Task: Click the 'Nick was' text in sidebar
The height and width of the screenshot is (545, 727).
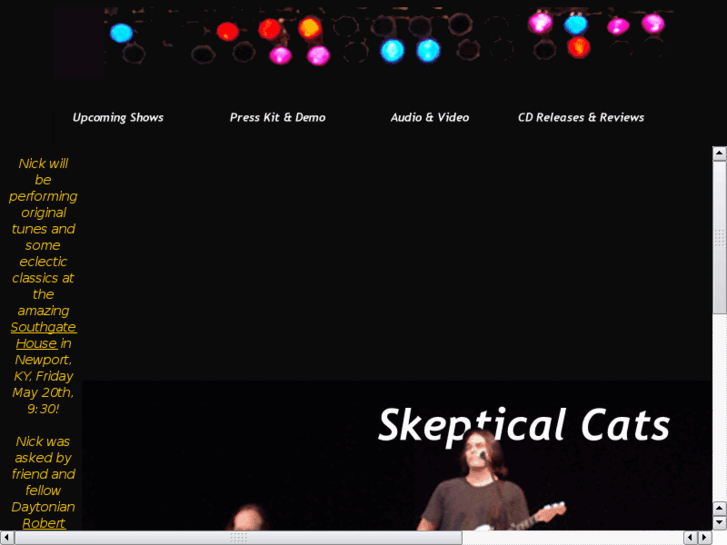Action: 43,441
